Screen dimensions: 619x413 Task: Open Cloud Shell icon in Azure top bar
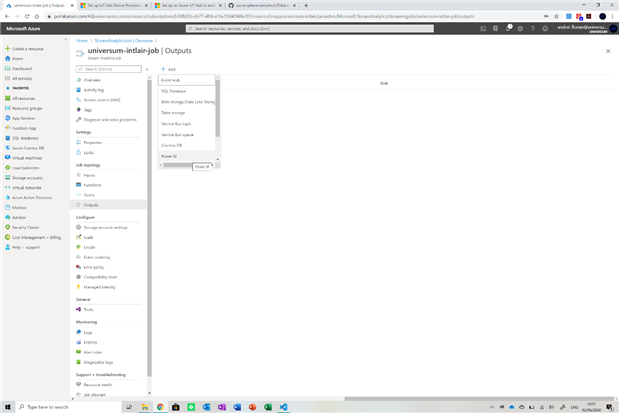[x=483, y=28]
